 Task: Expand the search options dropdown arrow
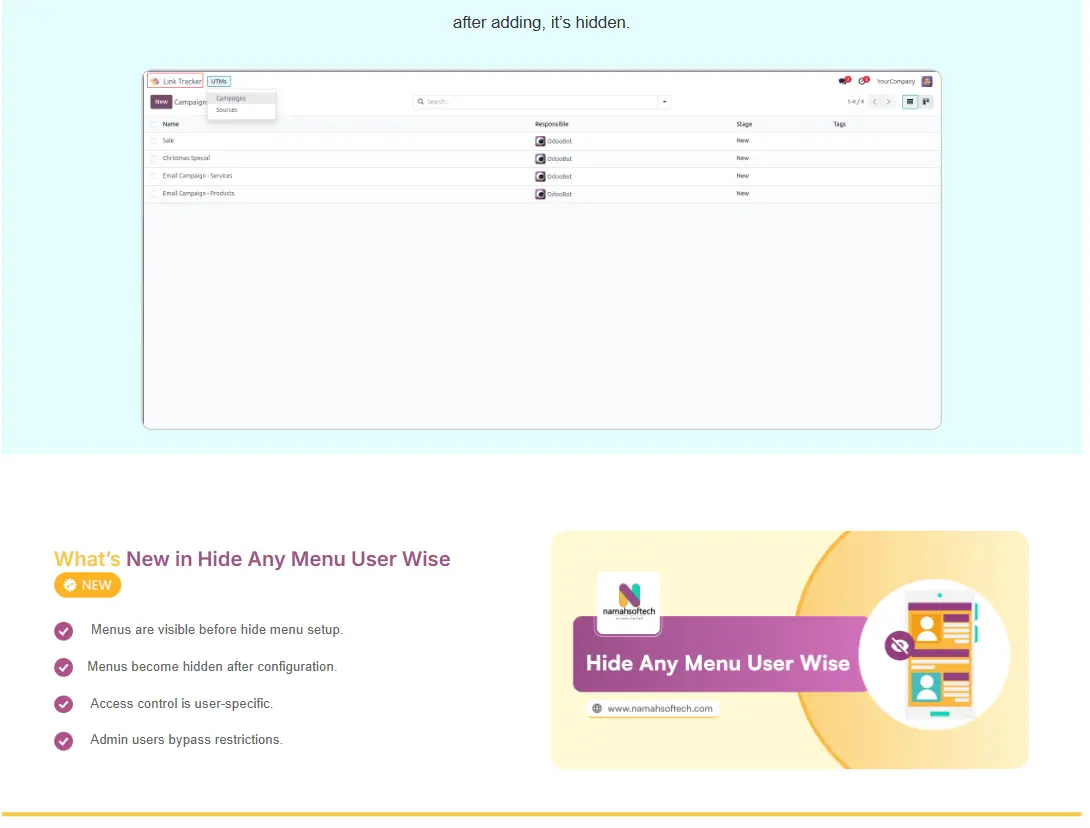tap(665, 101)
